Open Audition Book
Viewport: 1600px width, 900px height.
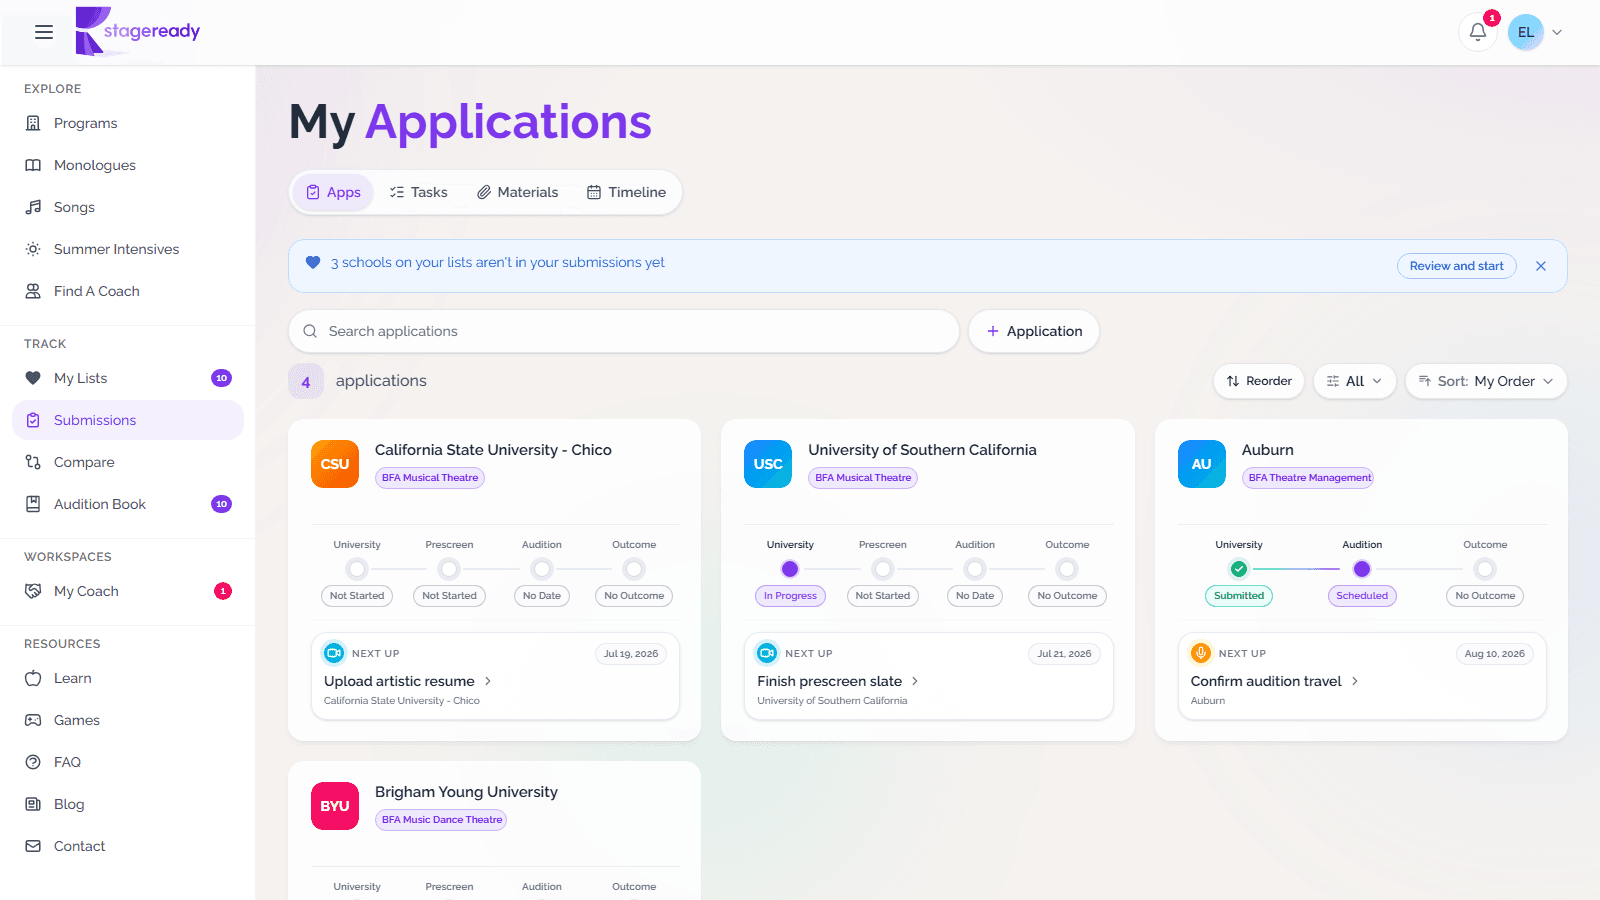(x=128, y=504)
